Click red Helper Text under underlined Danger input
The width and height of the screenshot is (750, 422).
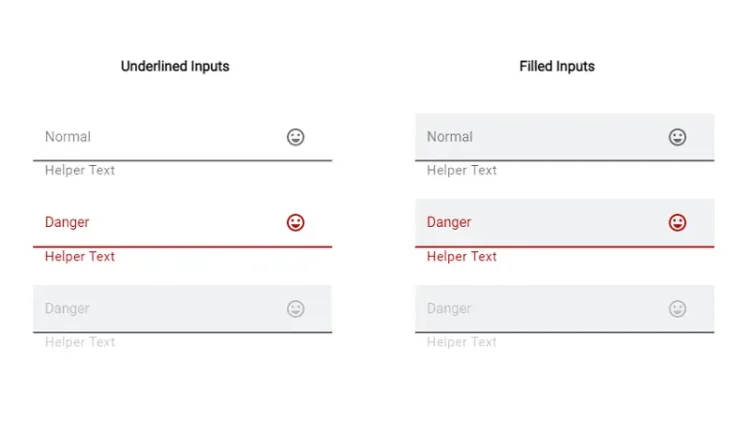click(80, 256)
